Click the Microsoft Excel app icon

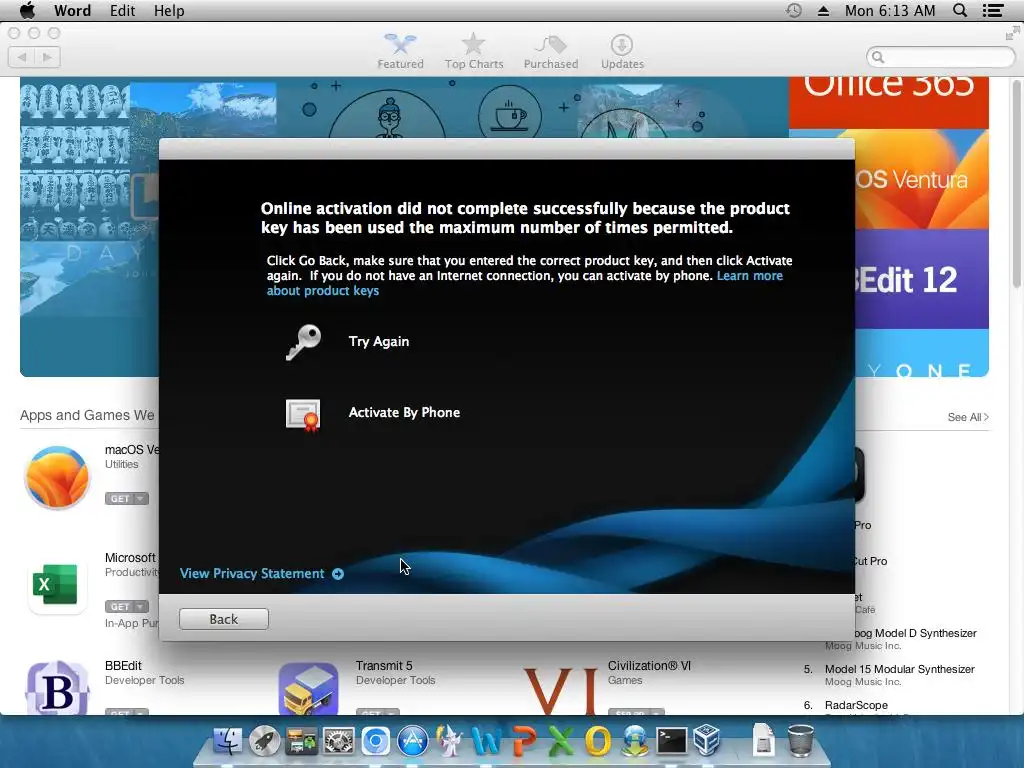click(57, 585)
